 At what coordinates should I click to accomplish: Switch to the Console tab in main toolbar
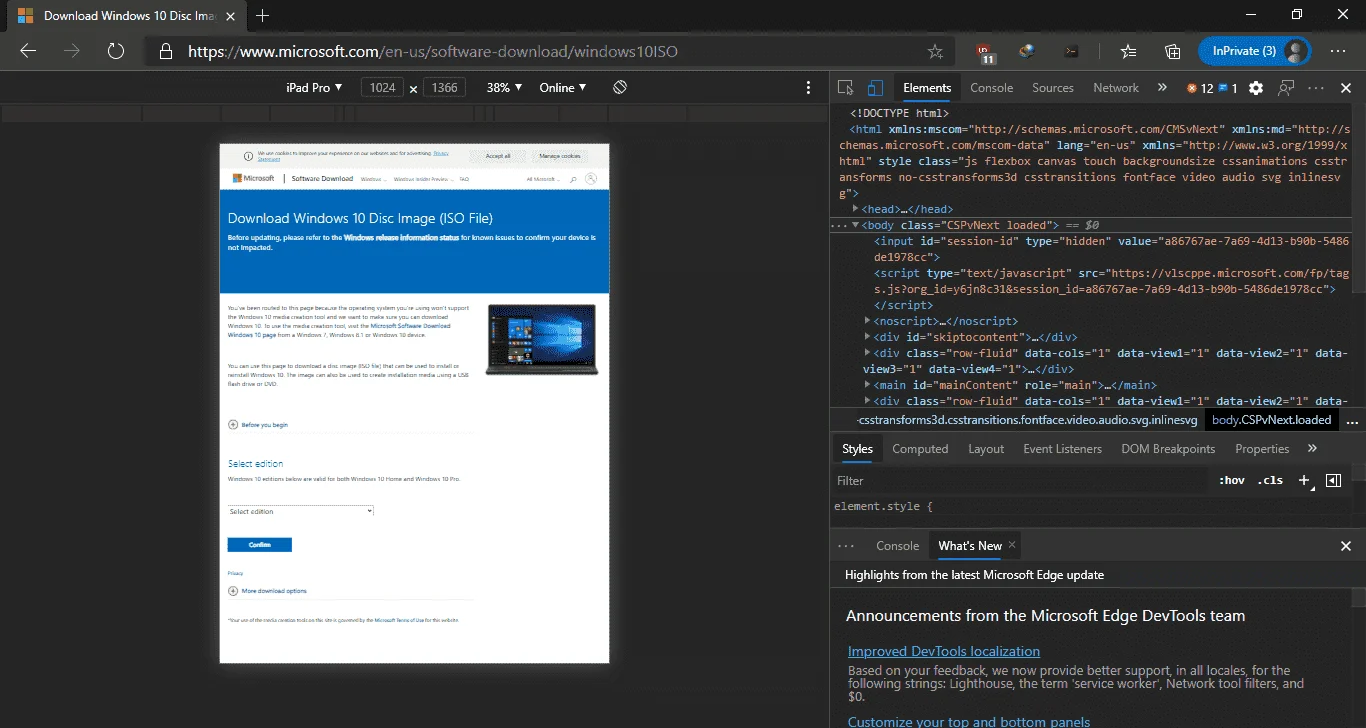[x=992, y=88]
